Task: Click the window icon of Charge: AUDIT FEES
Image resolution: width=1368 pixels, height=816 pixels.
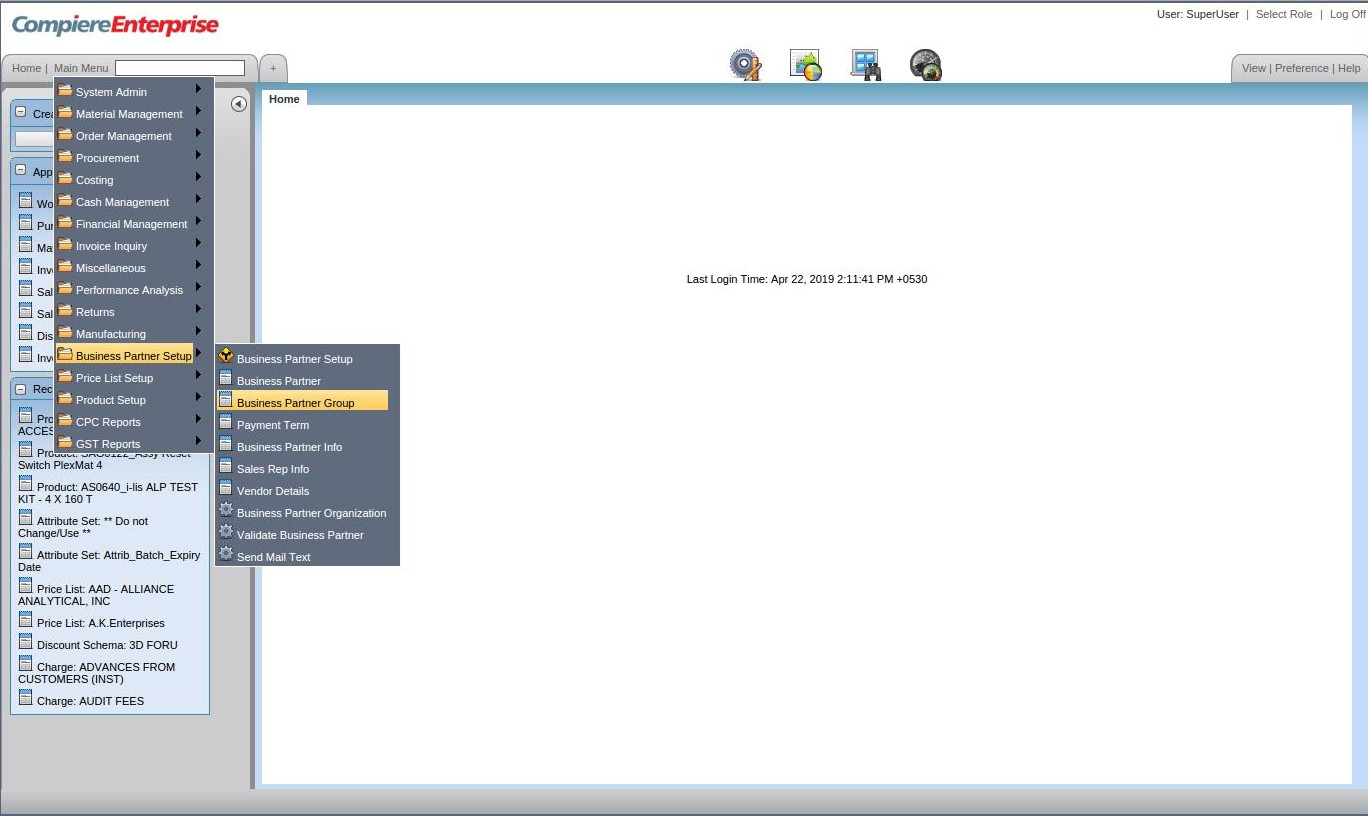Action: coord(26,698)
